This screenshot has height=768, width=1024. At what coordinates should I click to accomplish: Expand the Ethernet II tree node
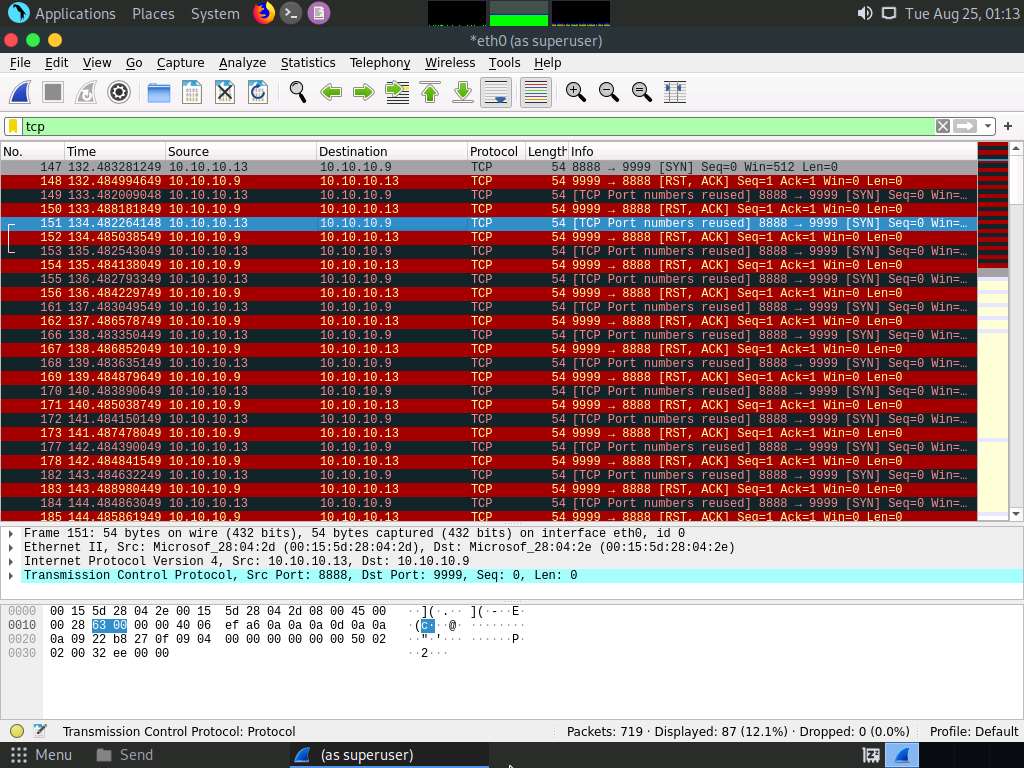(10, 547)
